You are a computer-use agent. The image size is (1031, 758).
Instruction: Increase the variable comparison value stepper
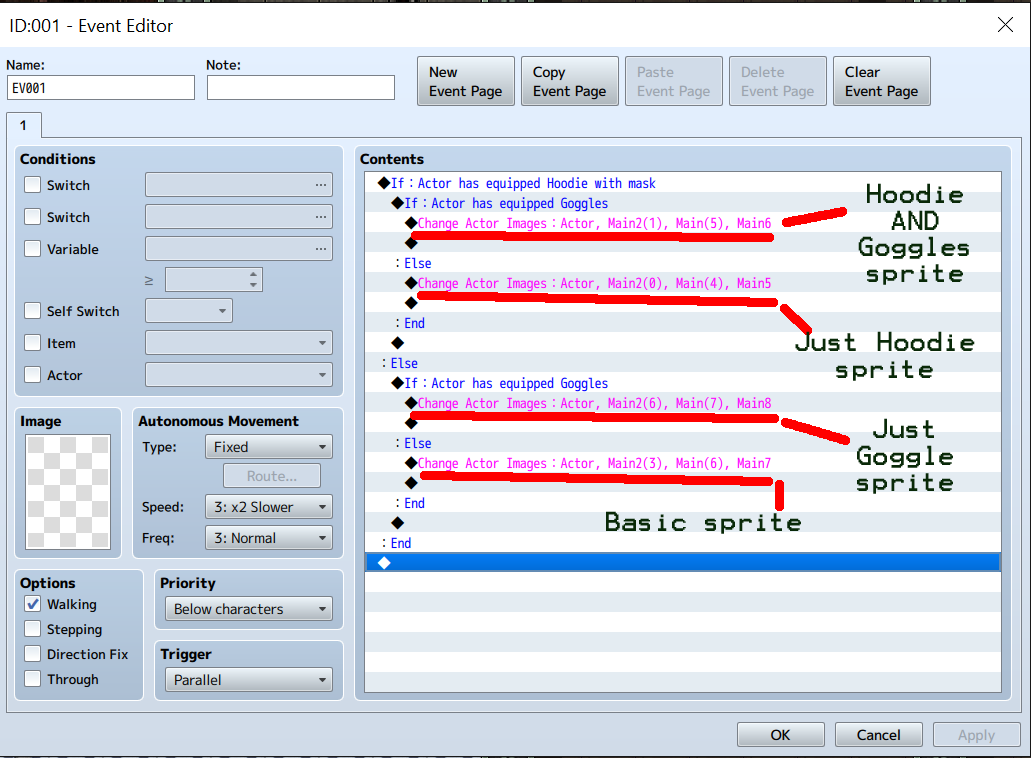coord(253,274)
